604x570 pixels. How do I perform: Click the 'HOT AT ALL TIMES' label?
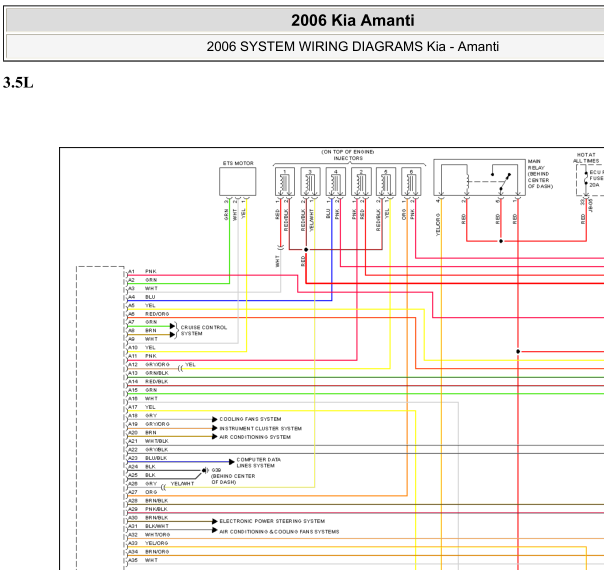[586, 158]
